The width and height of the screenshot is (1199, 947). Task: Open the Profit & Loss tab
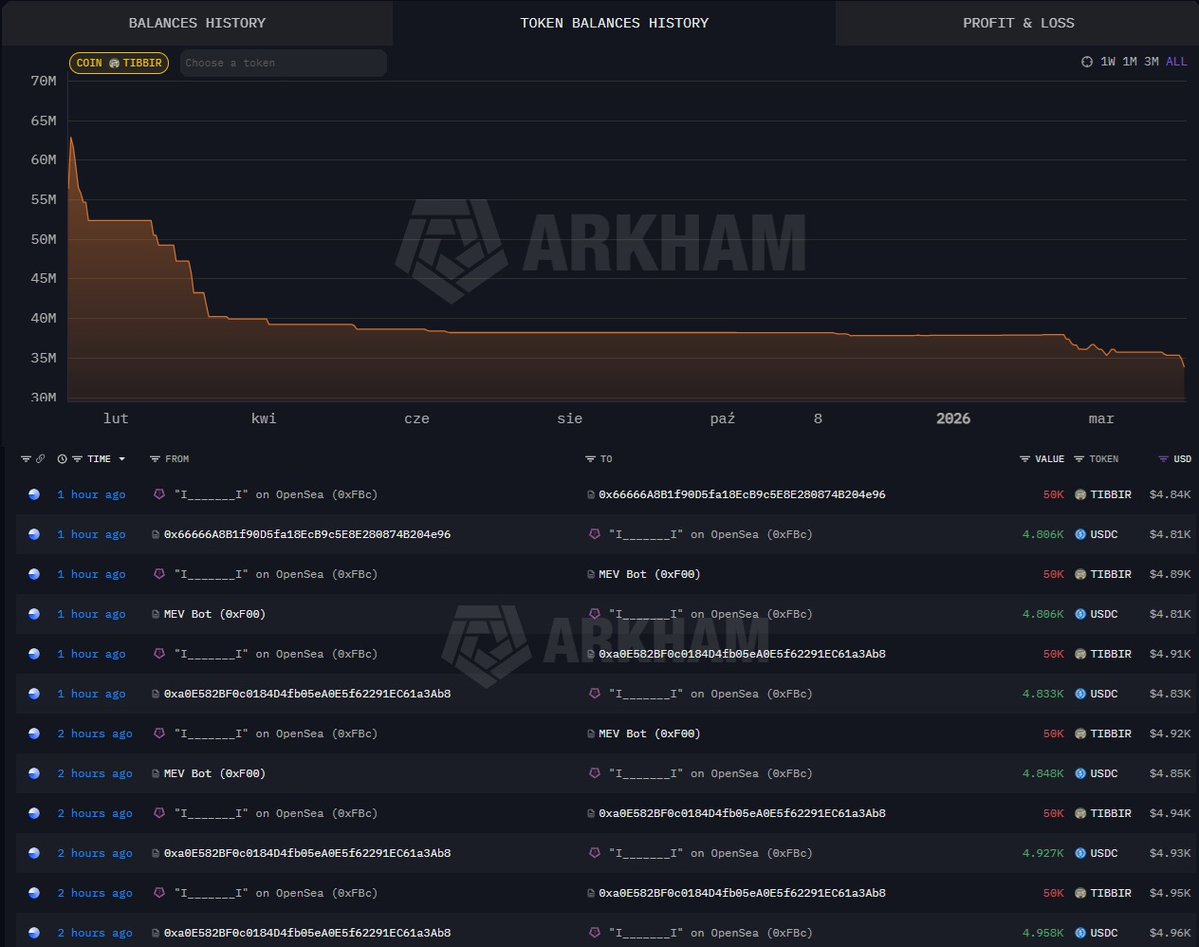pos(1018,23)
